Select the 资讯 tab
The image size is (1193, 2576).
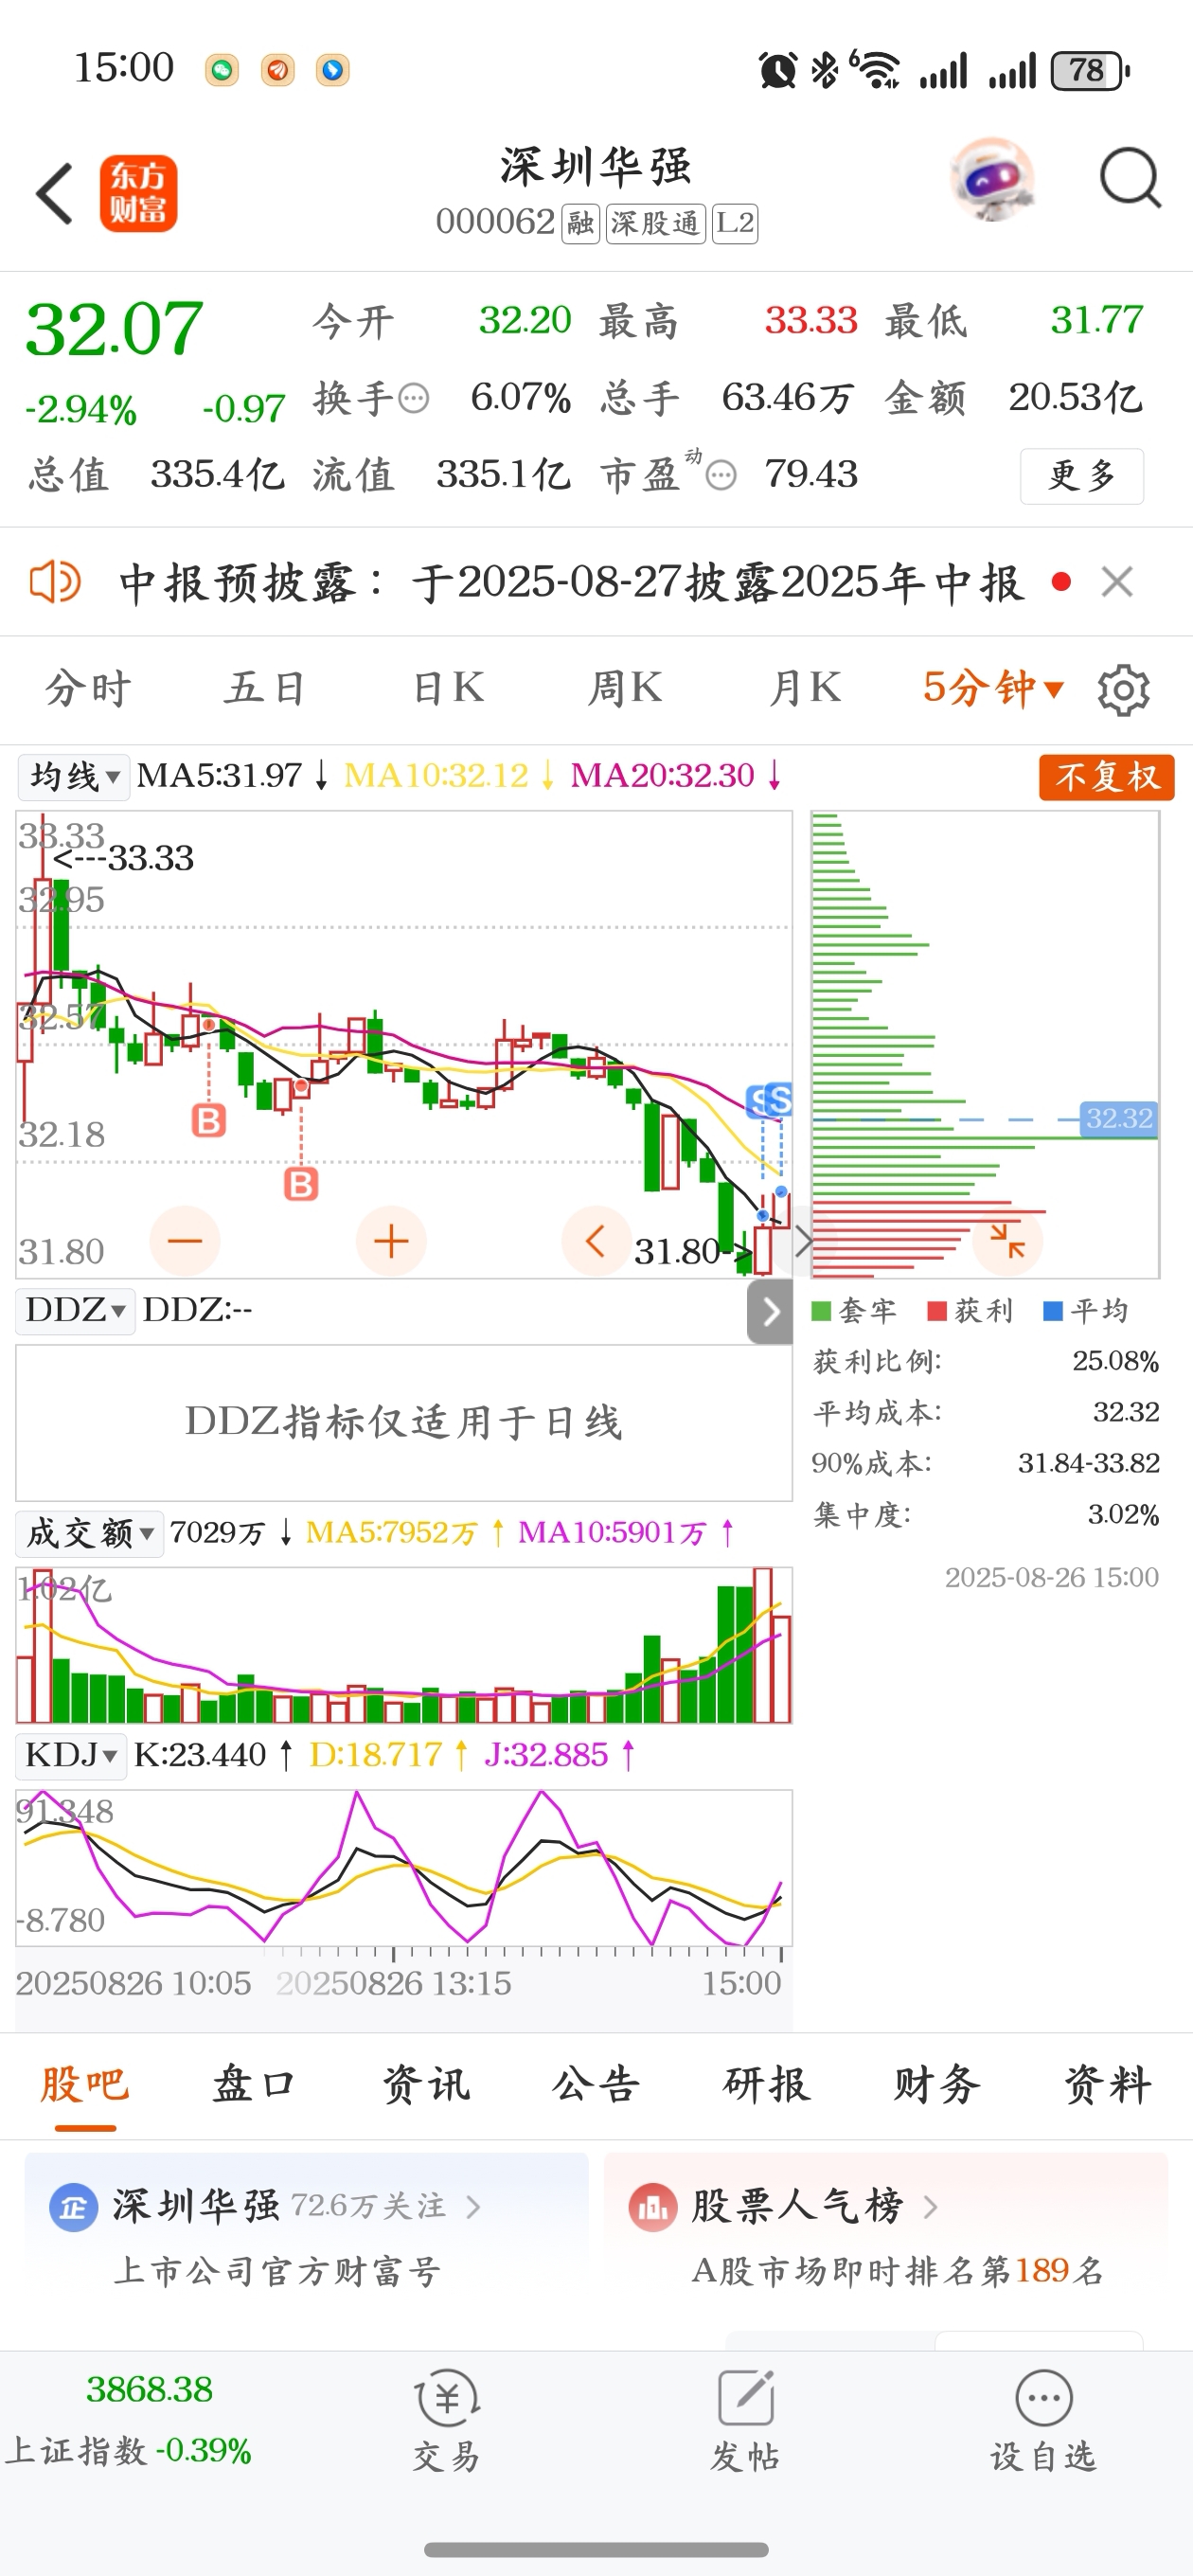[x=426, y=2084]
